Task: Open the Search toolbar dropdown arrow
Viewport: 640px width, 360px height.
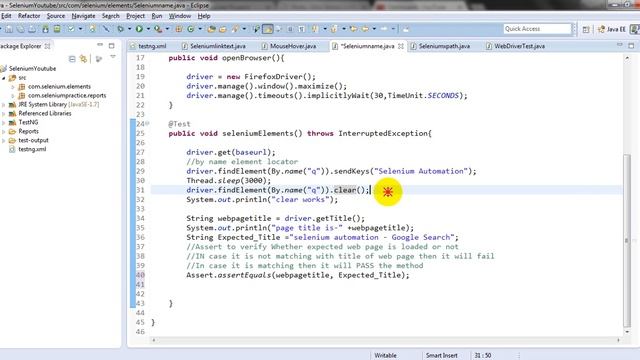Action: [244, 29]
